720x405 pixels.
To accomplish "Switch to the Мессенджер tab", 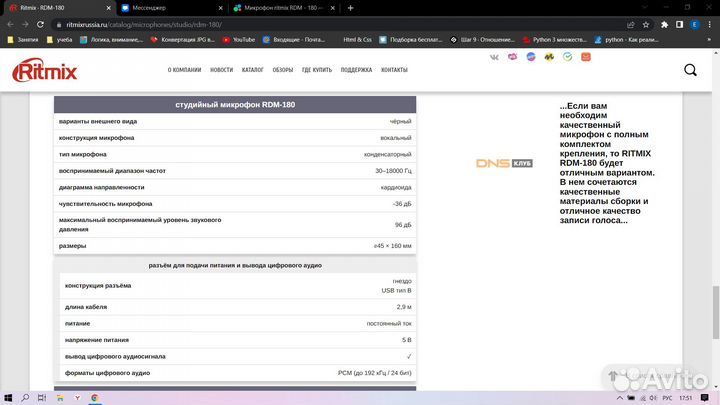I will (x=162, y=7).
